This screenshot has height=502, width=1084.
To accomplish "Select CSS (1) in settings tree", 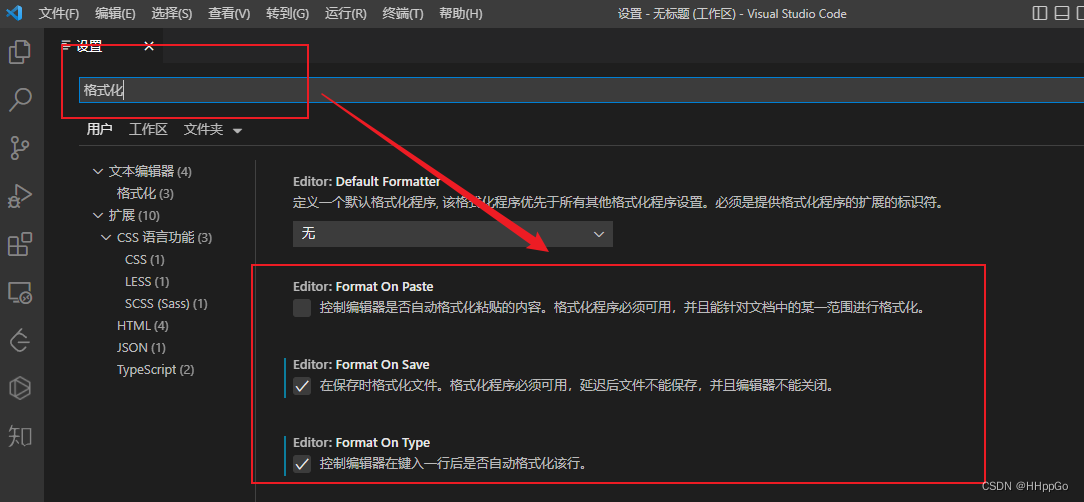I will 144,260.
